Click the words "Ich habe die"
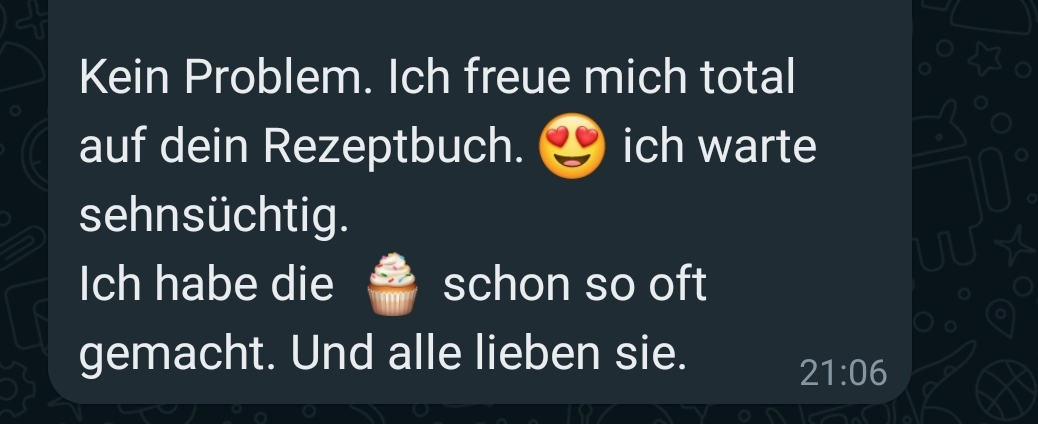This screenshot has width=1038, height=424. (207, 285)
